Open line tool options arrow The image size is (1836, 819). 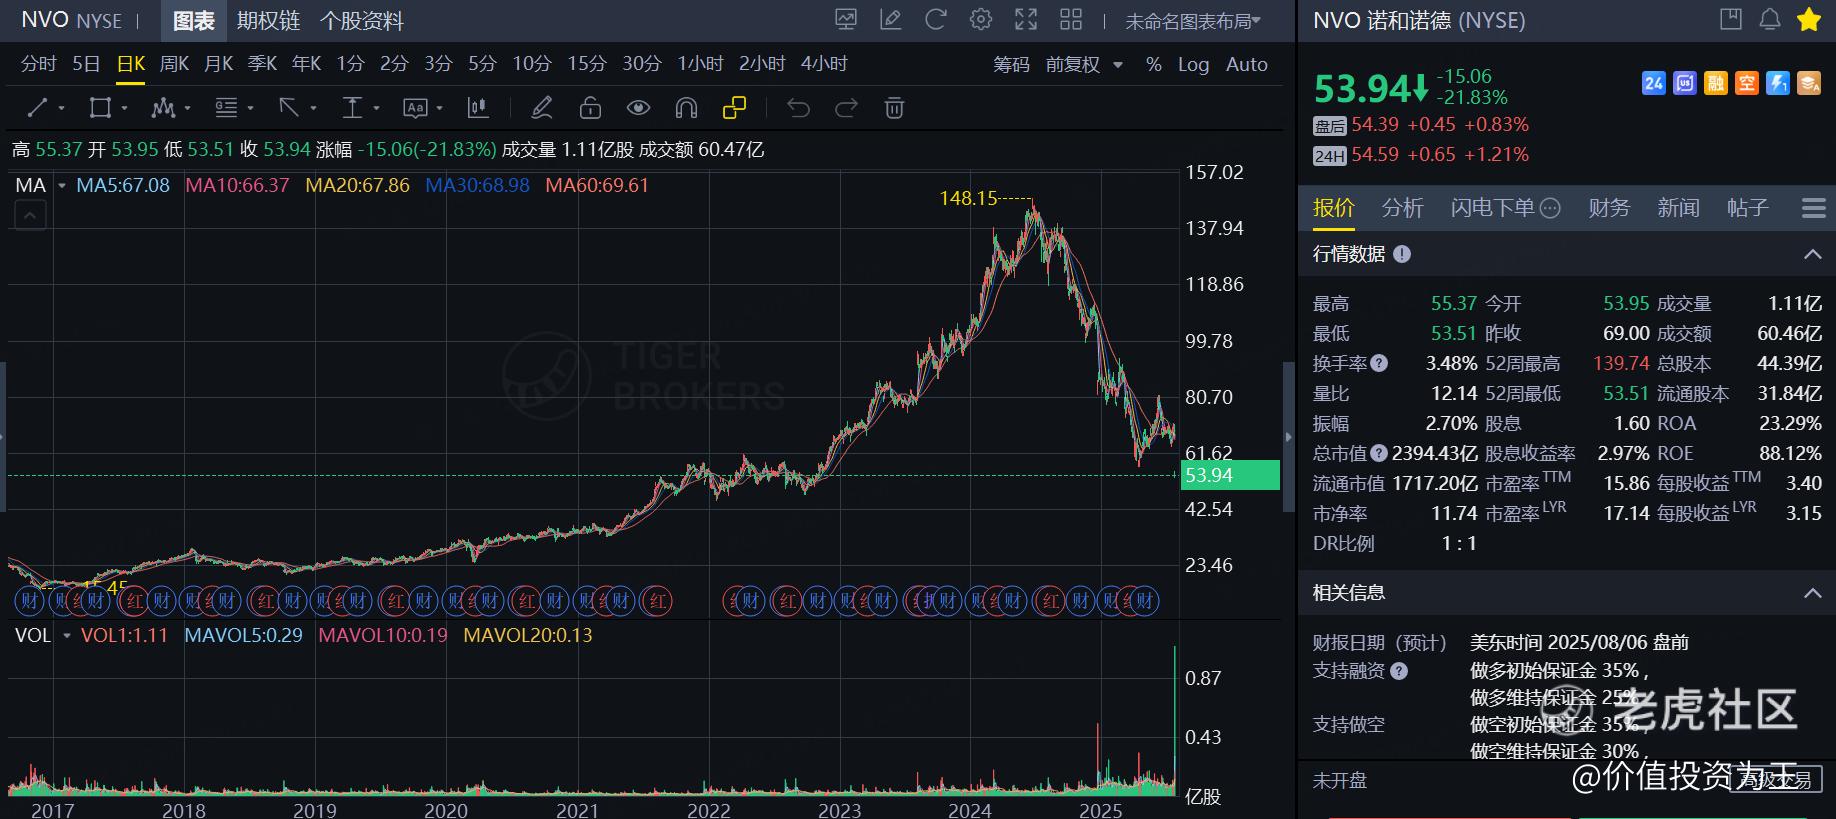tap(62, 108)
